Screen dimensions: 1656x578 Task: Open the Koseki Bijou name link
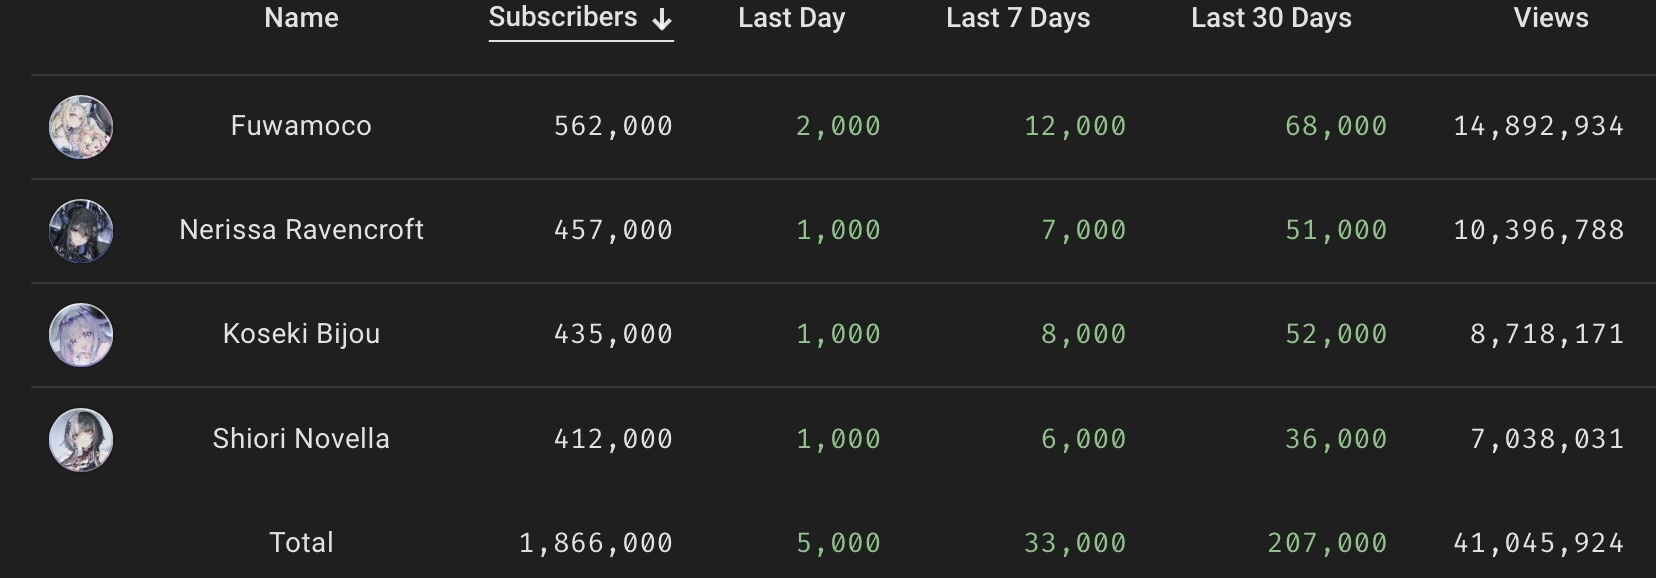pyautogui.click(x=301, y=334)
